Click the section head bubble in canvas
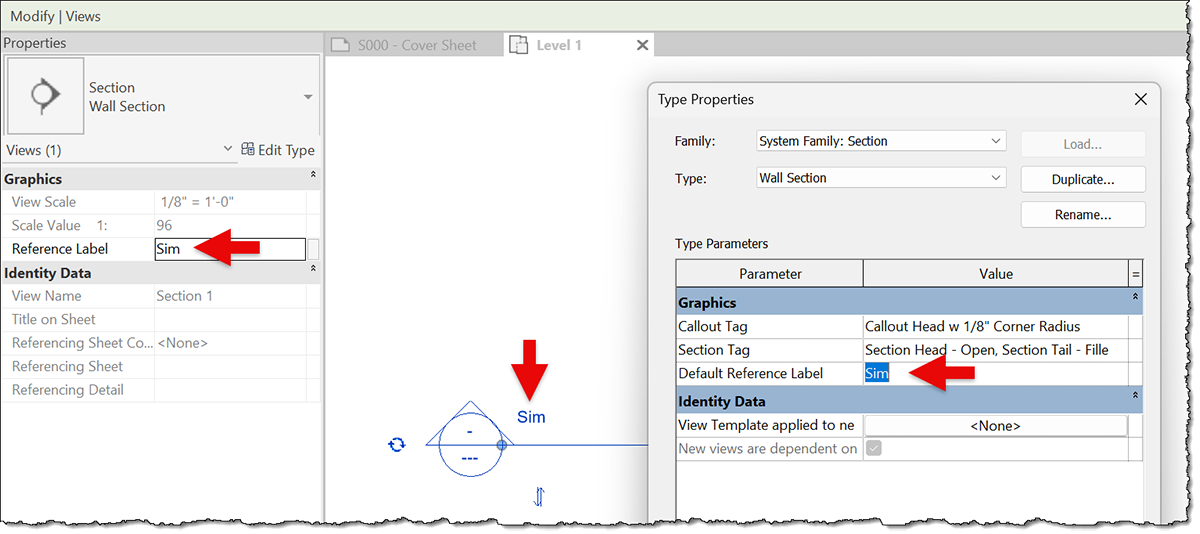 pyautogui.click(x=470, y=445)
